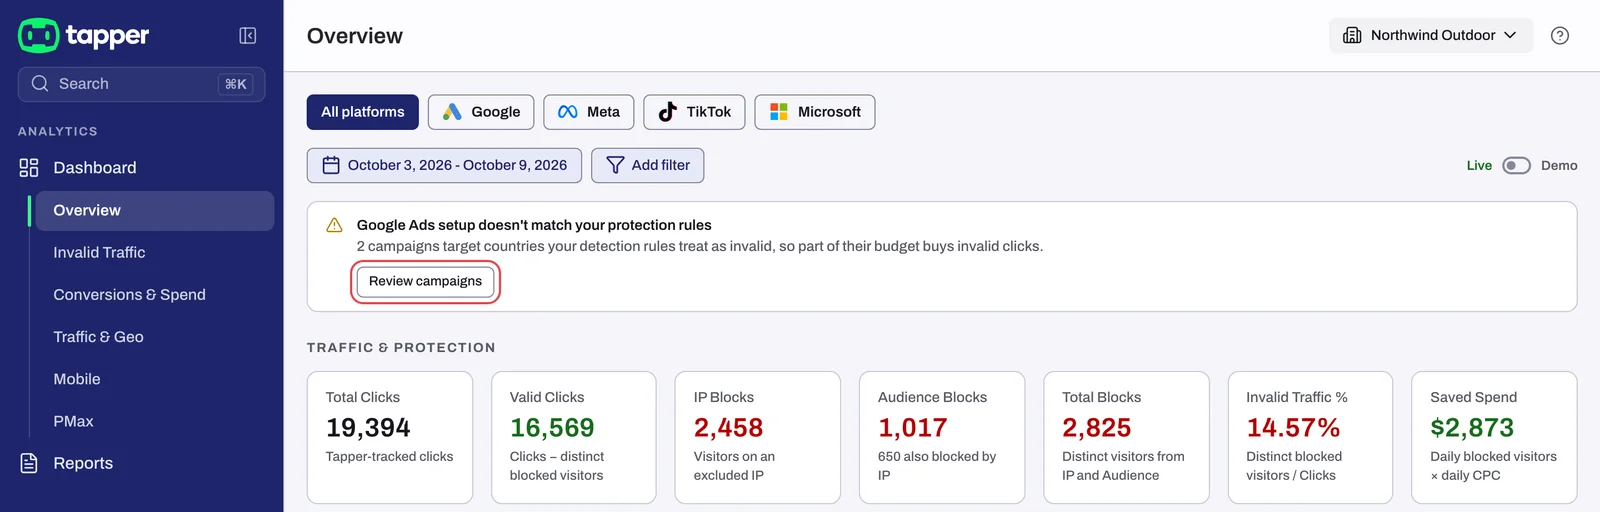Click the Microsoft logo icon
The image size is (1600, 512).
click(779, 112)
